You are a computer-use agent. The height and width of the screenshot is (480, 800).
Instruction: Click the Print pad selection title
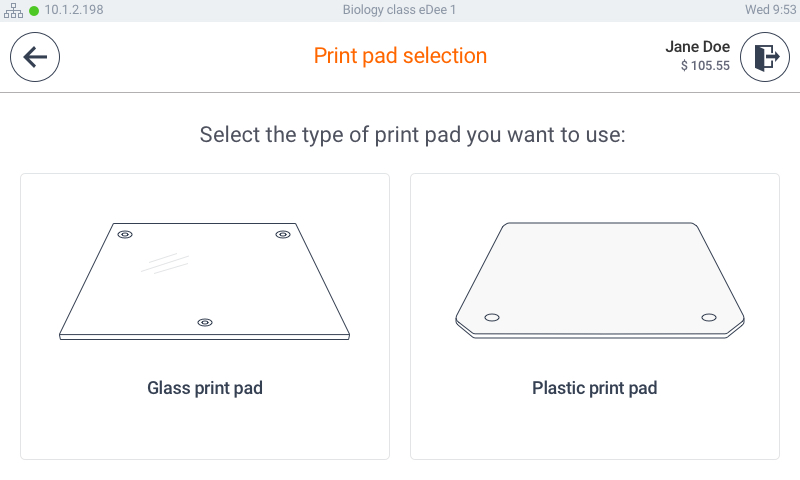(401, 56)
